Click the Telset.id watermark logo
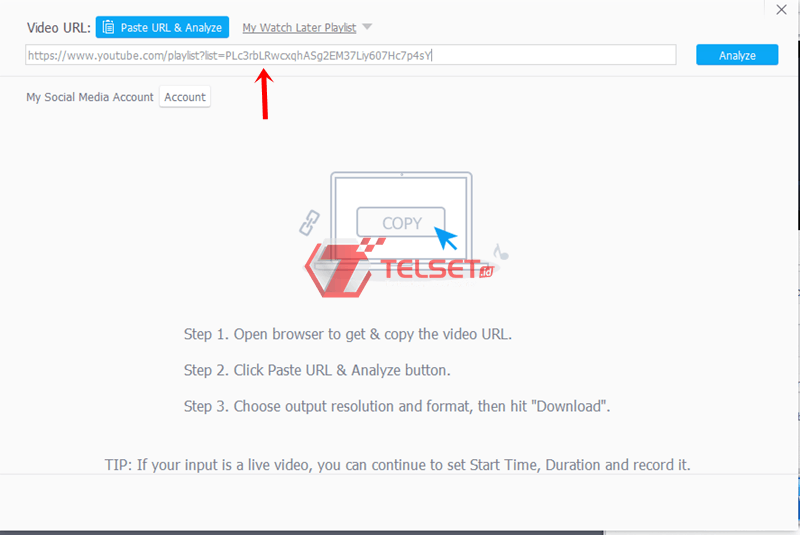Viewport: 800px width, 535px height. (399, 268)
